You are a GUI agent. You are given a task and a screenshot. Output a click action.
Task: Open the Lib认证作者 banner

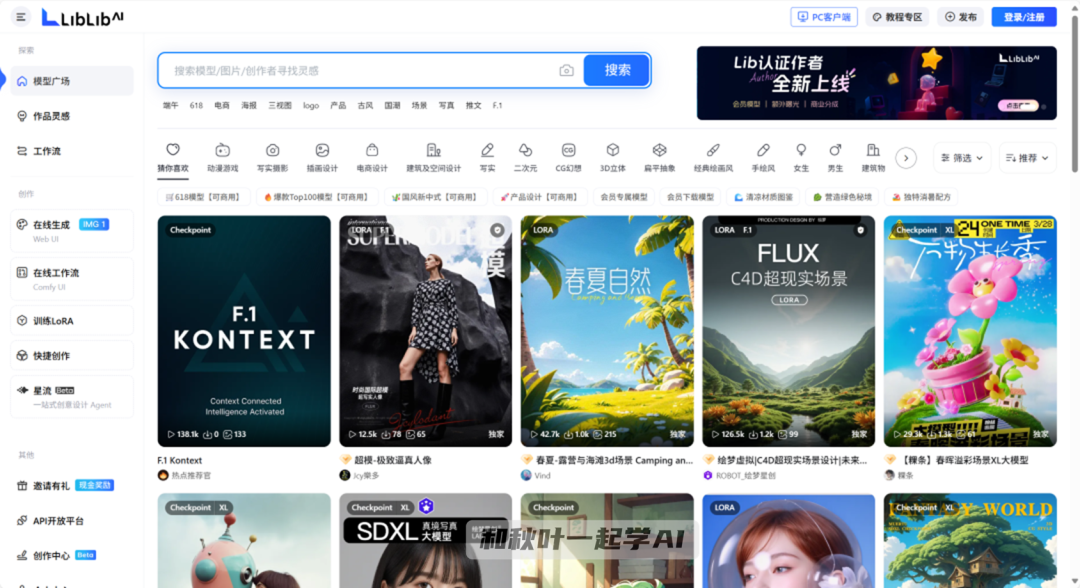point(876,83)
